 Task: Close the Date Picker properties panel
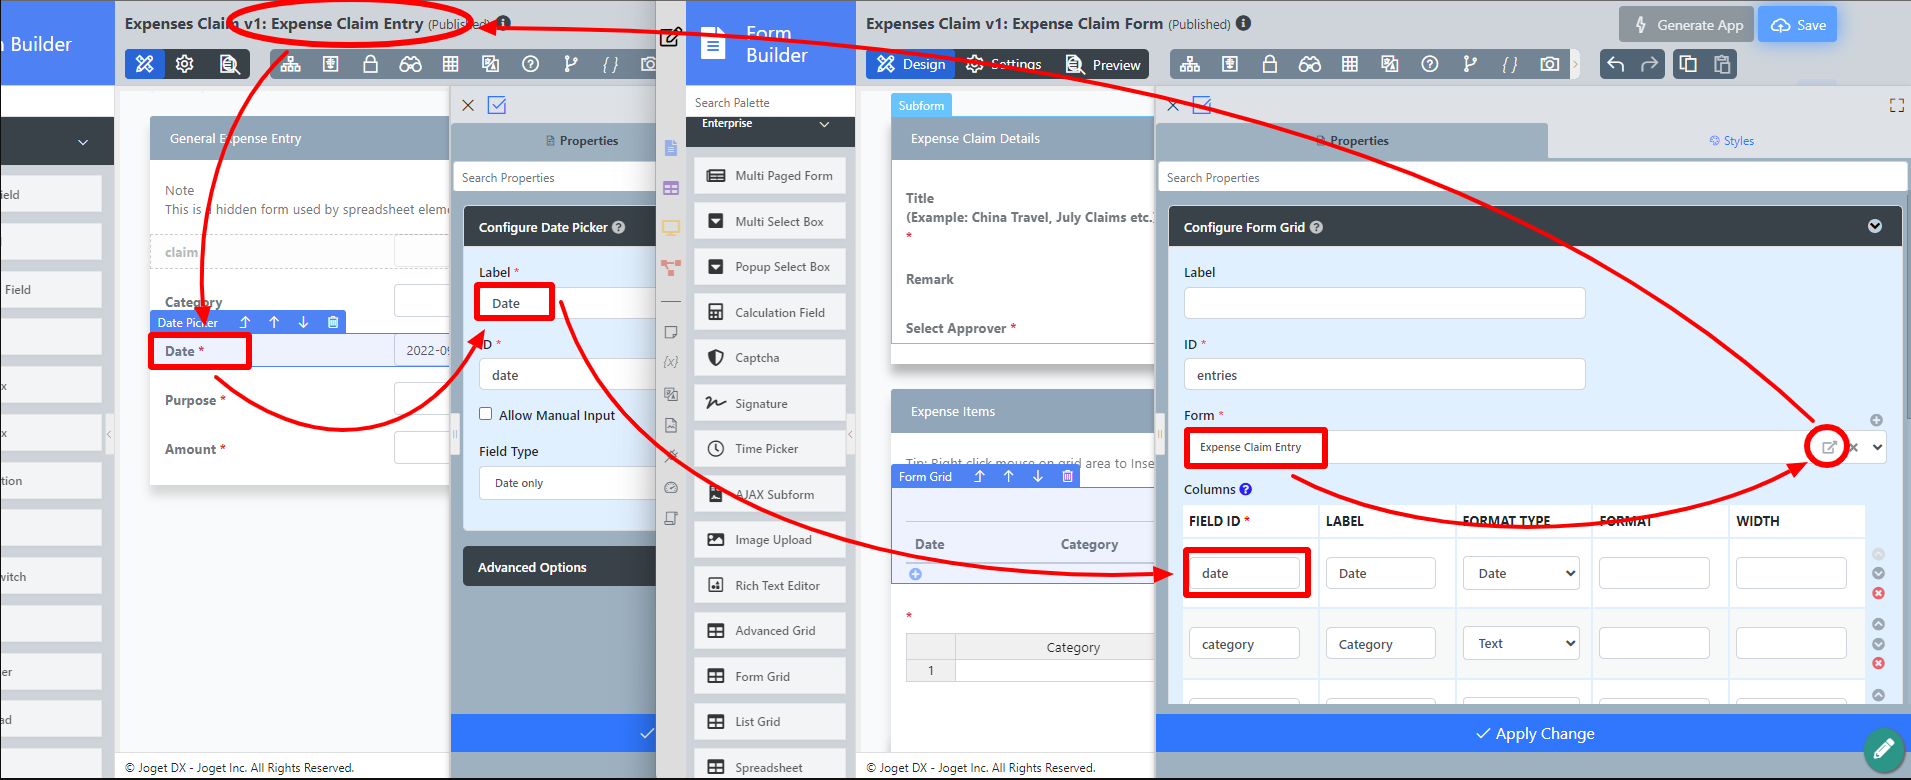(x=467, y=105)
